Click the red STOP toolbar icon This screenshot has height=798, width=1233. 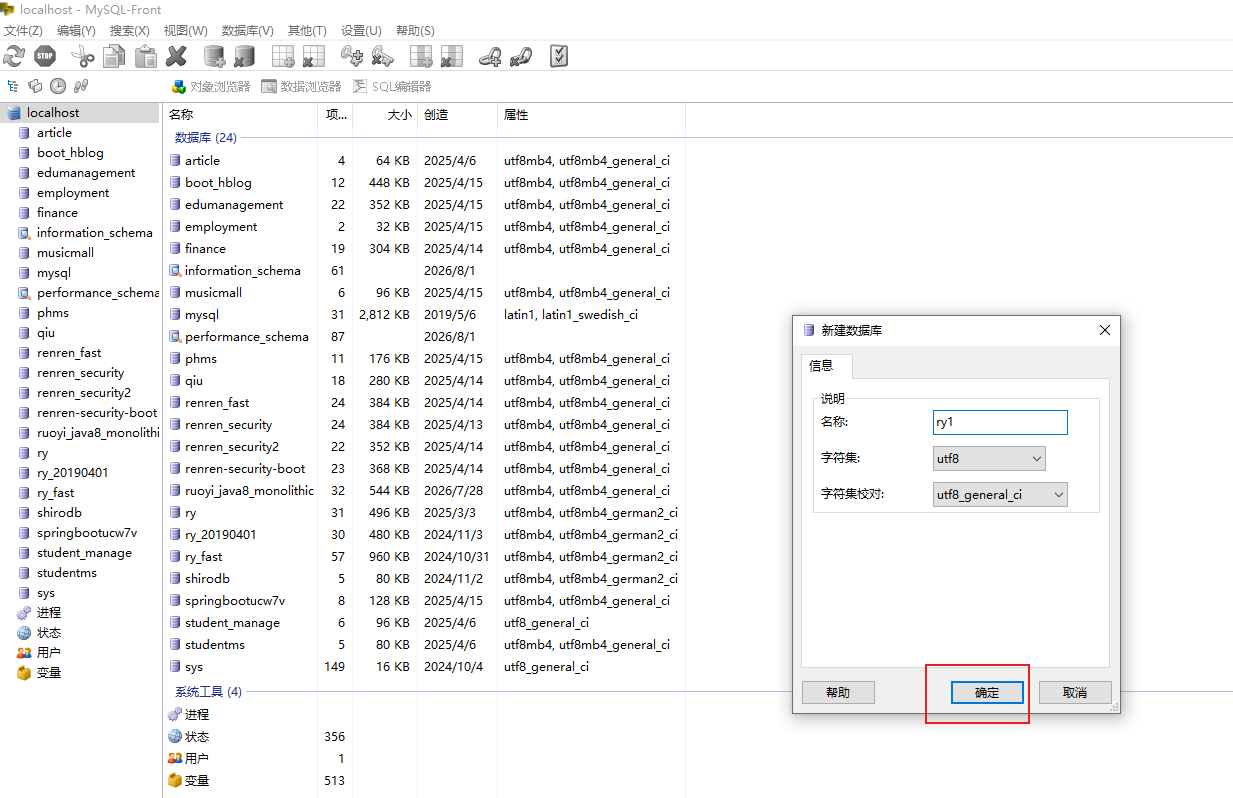click(45, 56)
